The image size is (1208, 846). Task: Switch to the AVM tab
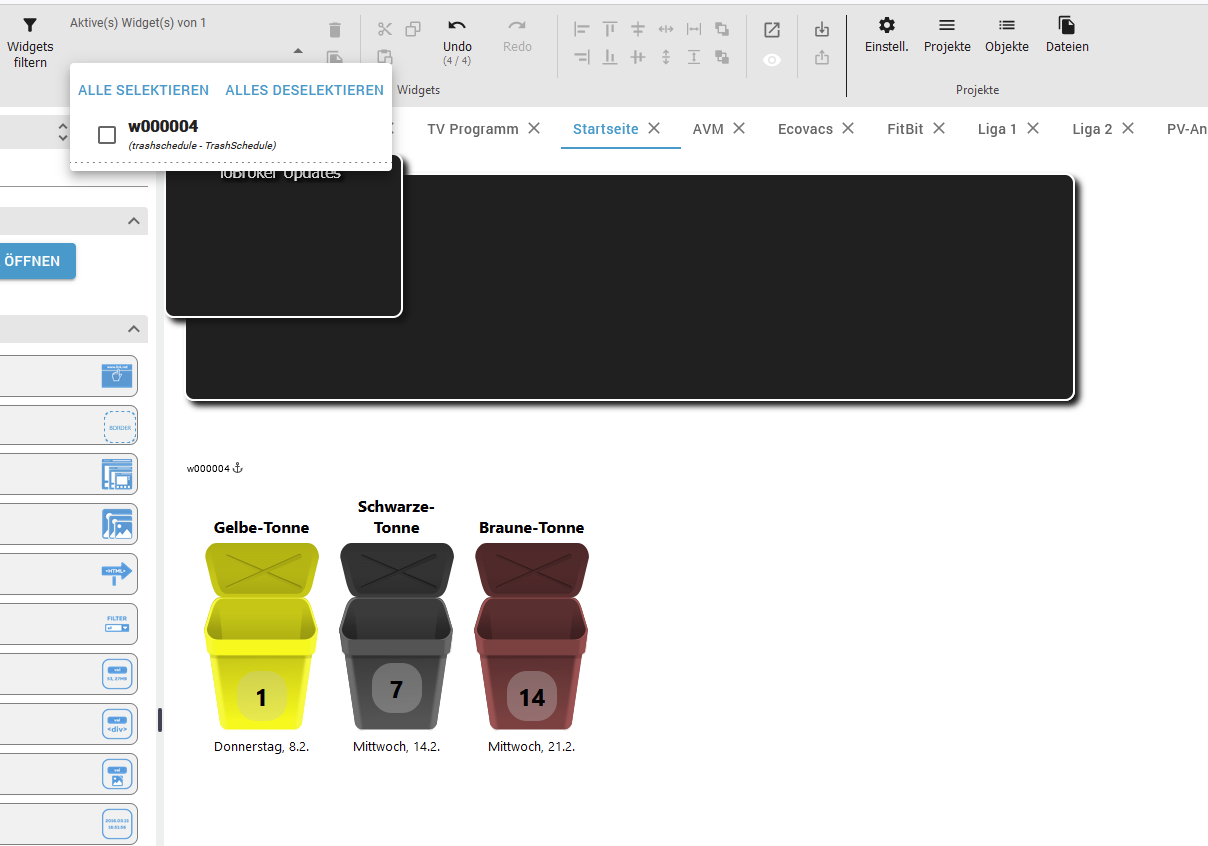click(708, 129)
